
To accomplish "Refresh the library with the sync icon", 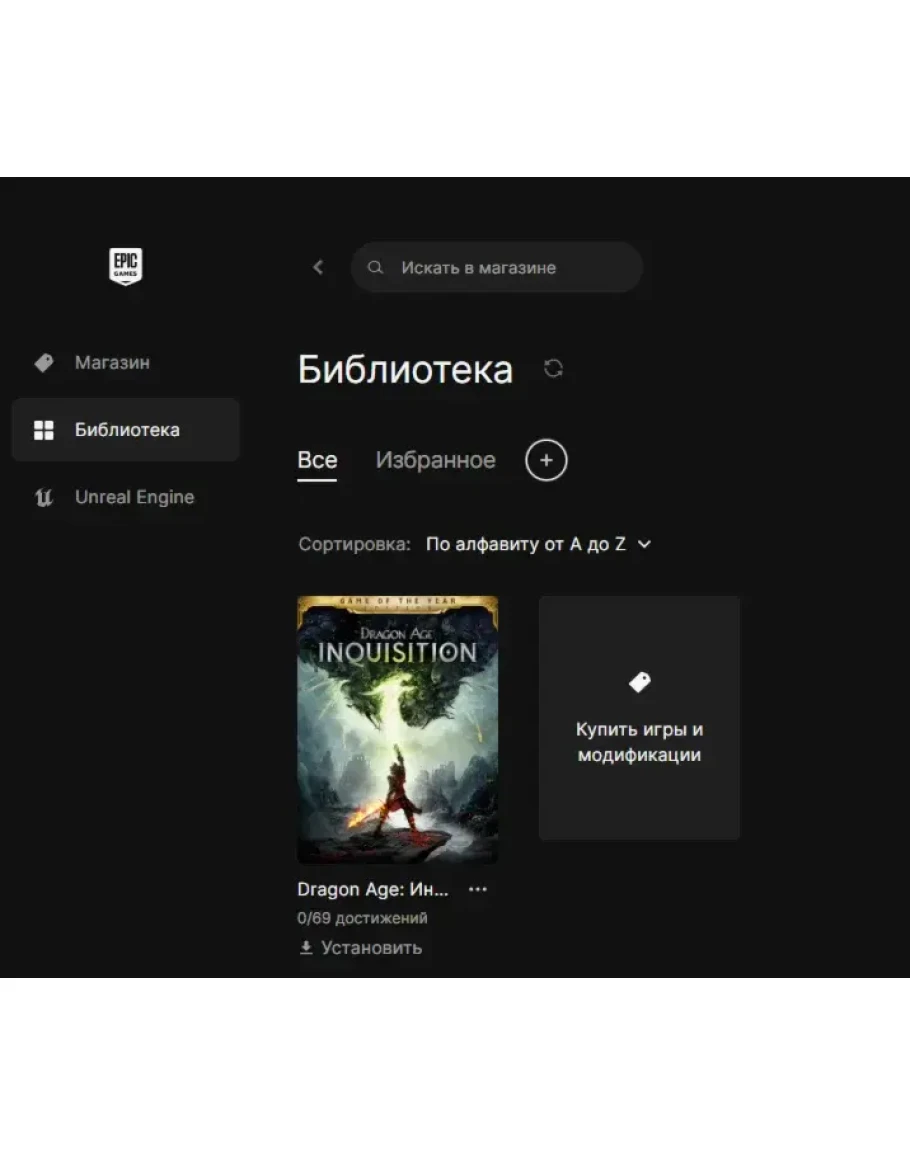I will [x=553, y=369].
